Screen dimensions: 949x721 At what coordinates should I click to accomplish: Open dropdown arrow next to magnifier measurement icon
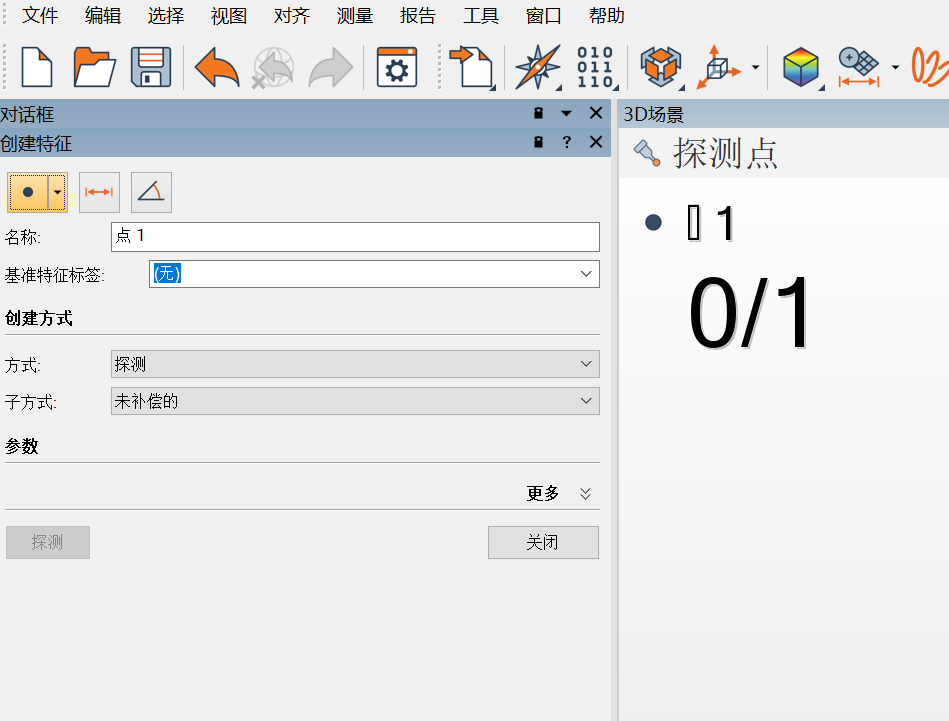coord(895,67)
